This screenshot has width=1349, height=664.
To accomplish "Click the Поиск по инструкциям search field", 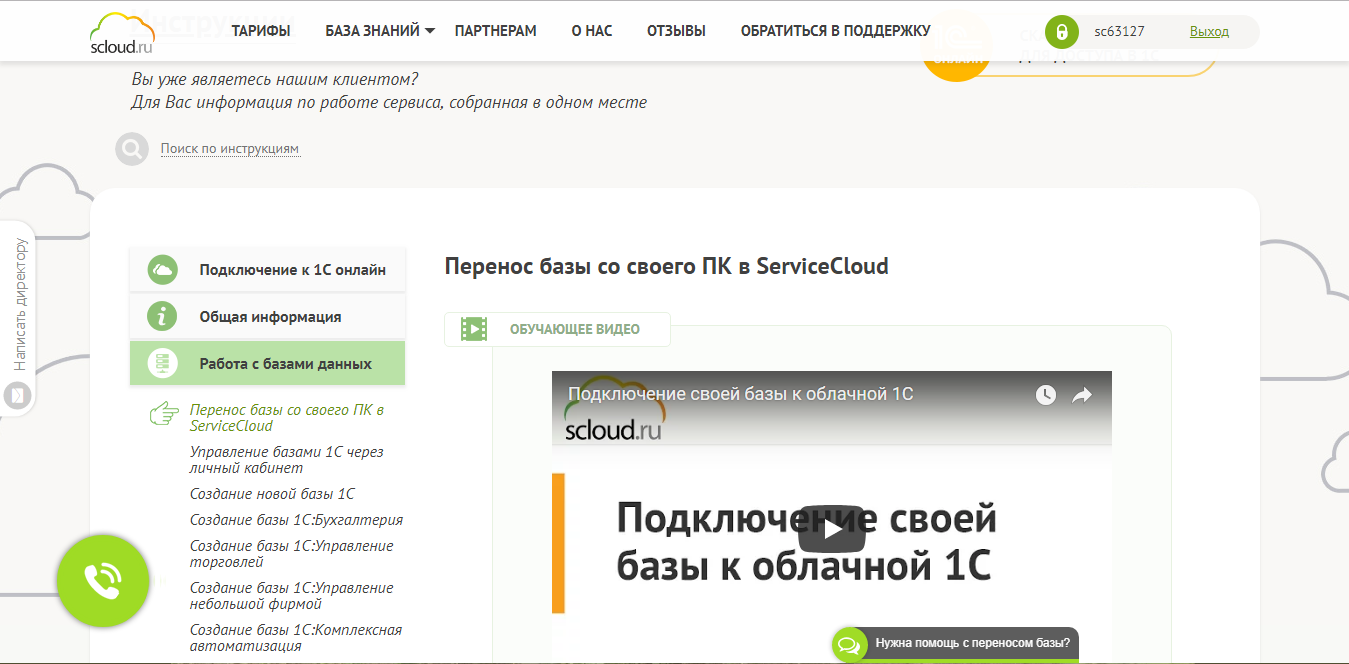I will 230,149.
